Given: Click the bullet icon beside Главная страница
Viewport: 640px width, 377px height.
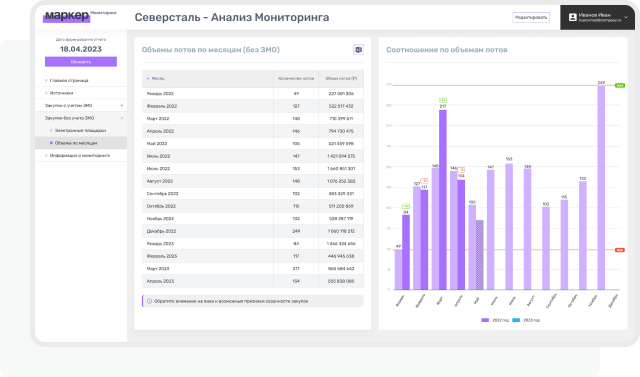Looking at the screenshot, I should pos(46,80).
